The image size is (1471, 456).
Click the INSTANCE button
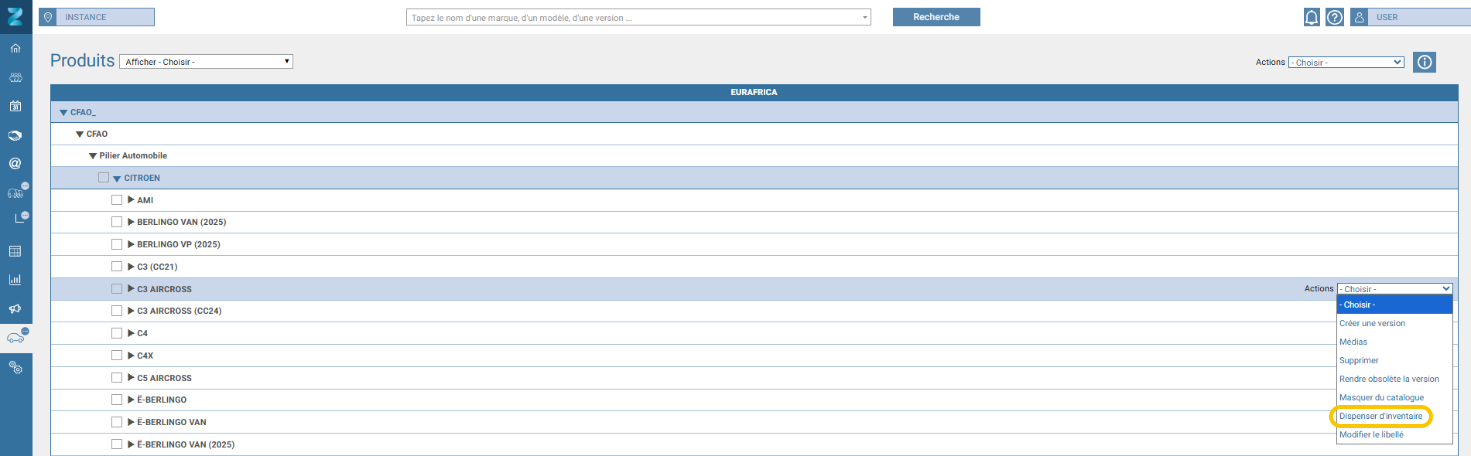97,17
